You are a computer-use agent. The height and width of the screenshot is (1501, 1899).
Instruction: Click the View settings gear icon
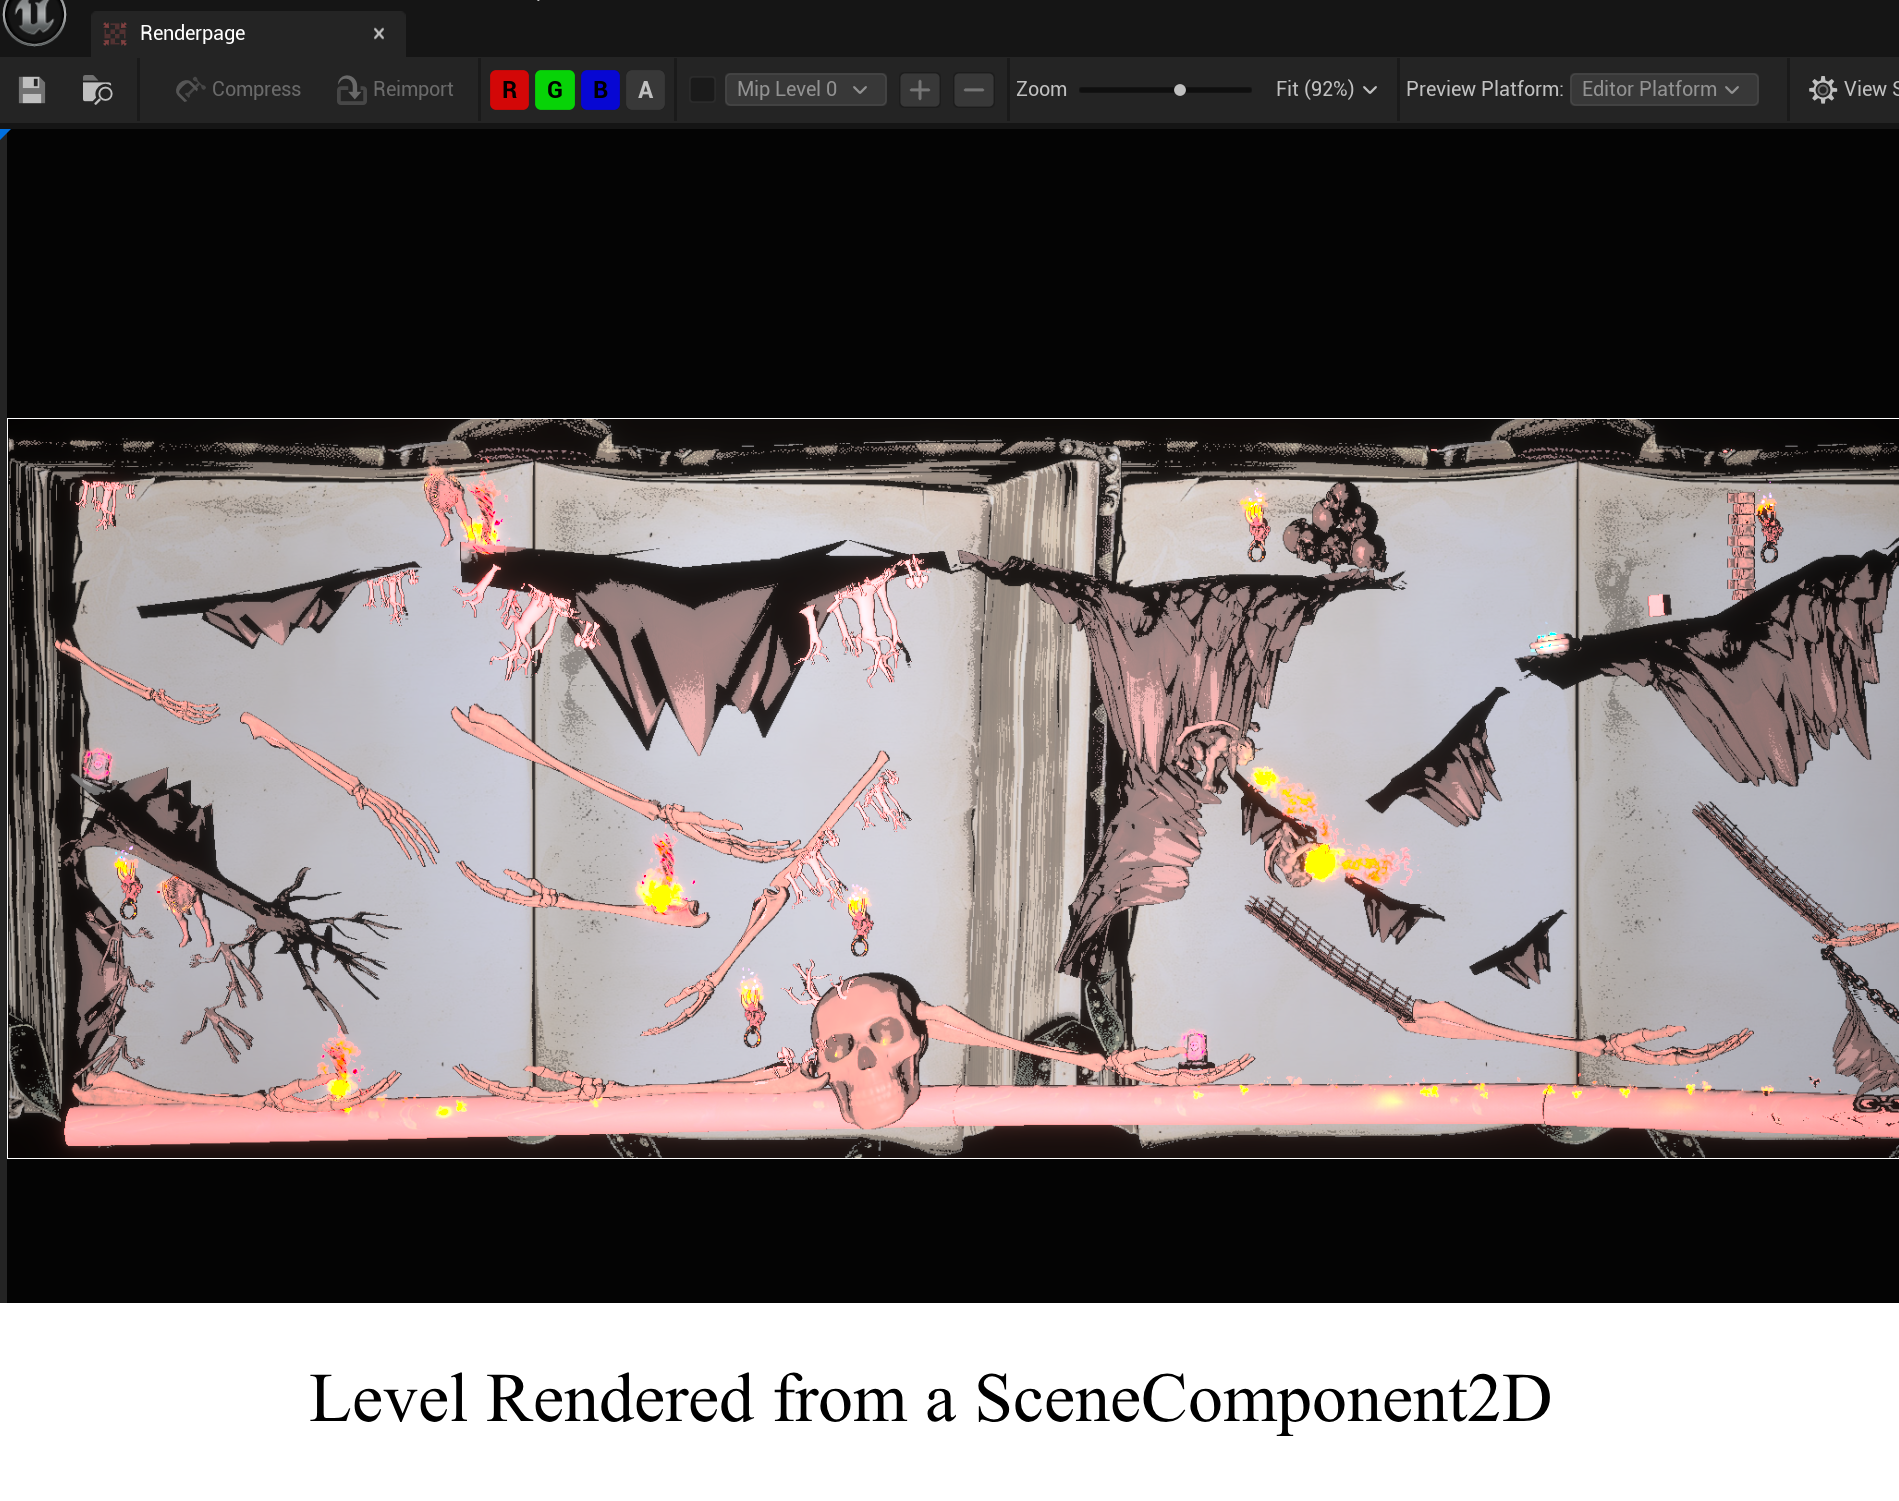click(x=1822, y=90)
